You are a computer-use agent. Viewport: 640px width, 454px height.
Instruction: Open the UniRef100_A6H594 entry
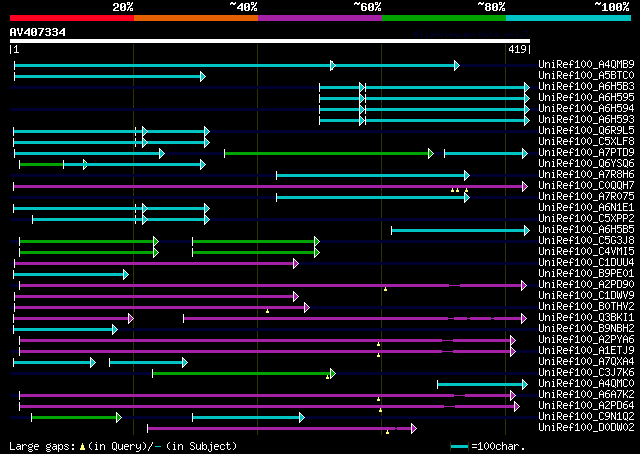[x=586, y=108]
